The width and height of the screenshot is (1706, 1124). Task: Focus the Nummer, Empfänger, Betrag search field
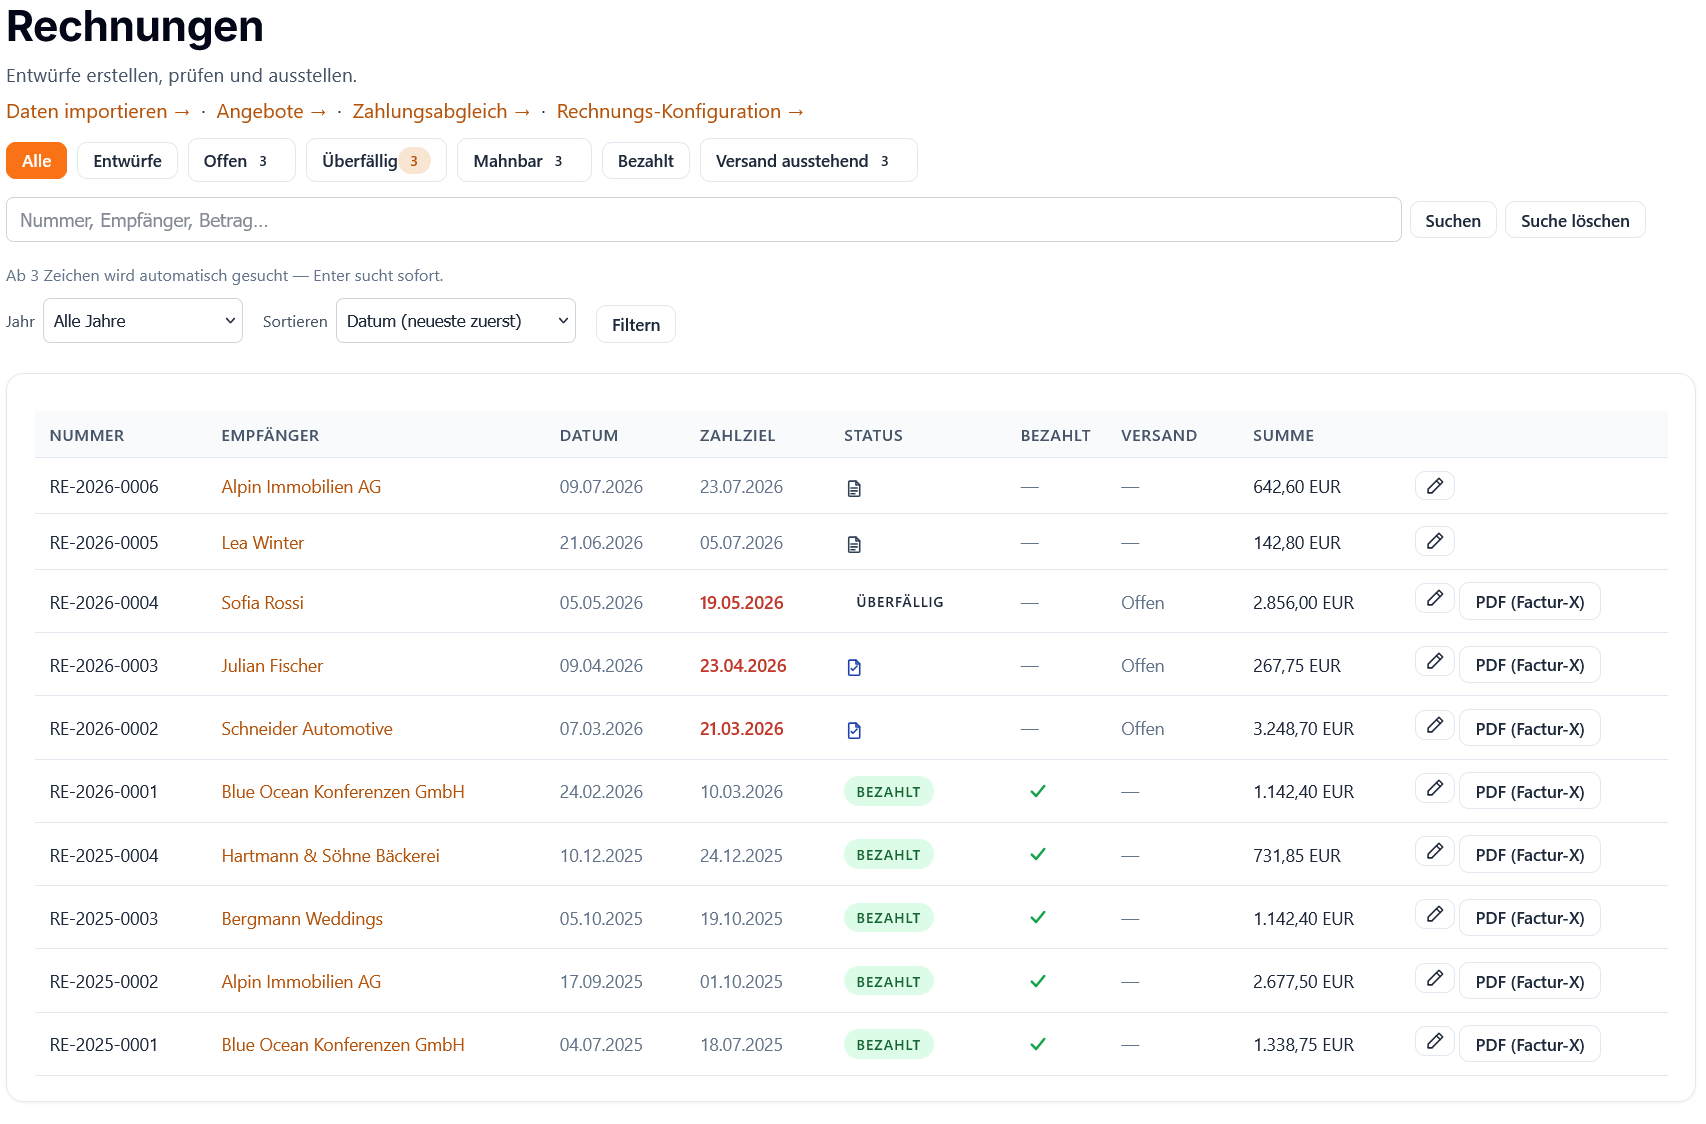click(704, 220)
